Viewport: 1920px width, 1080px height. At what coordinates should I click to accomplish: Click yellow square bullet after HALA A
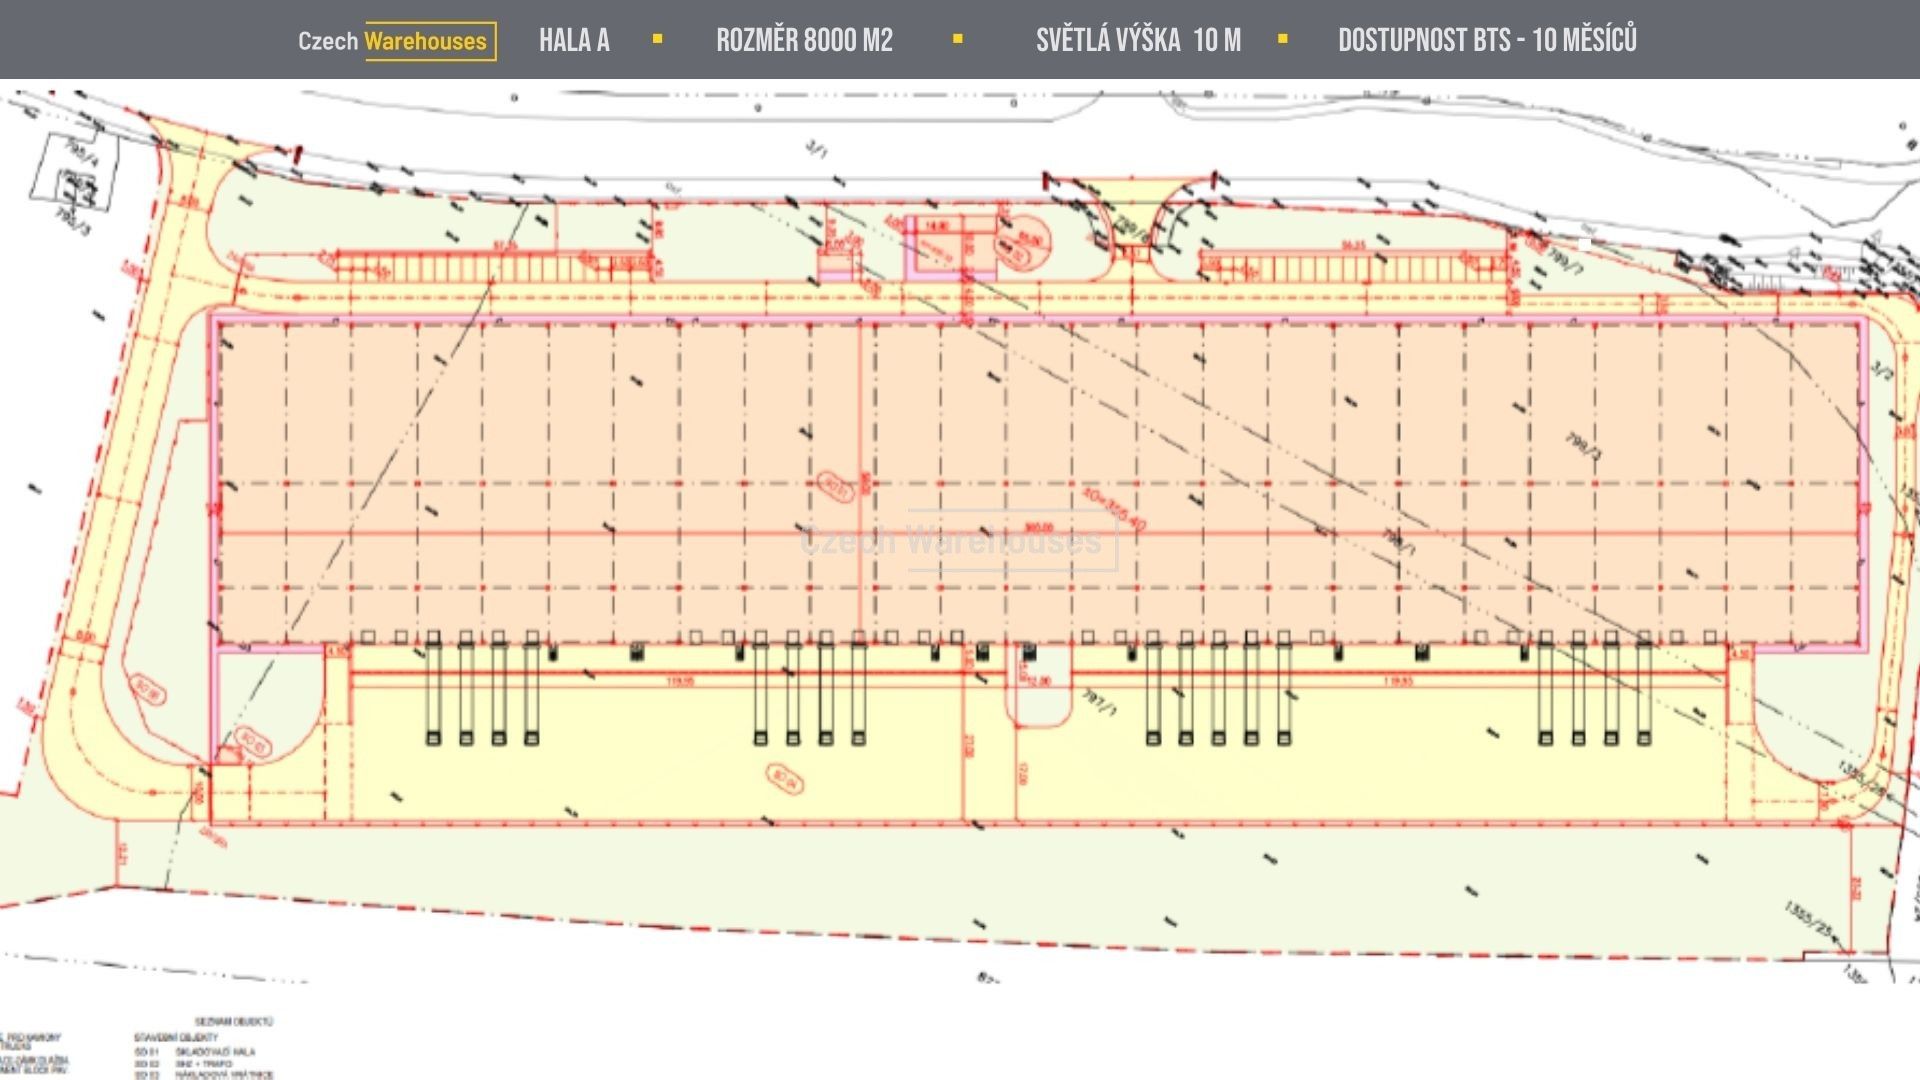(x=657, y=39)
